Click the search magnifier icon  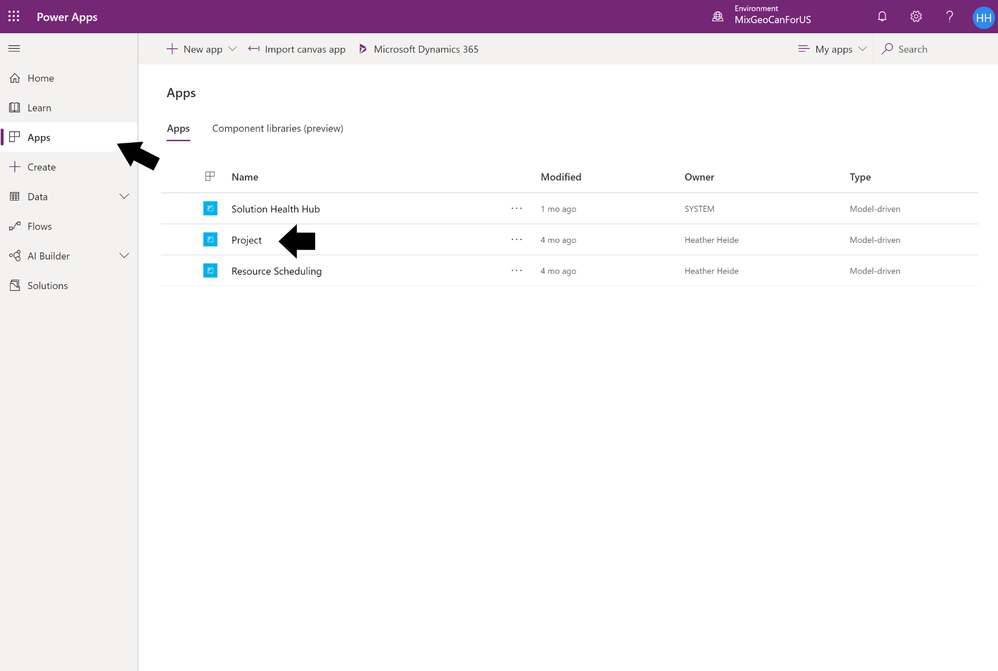pos(887,48)
